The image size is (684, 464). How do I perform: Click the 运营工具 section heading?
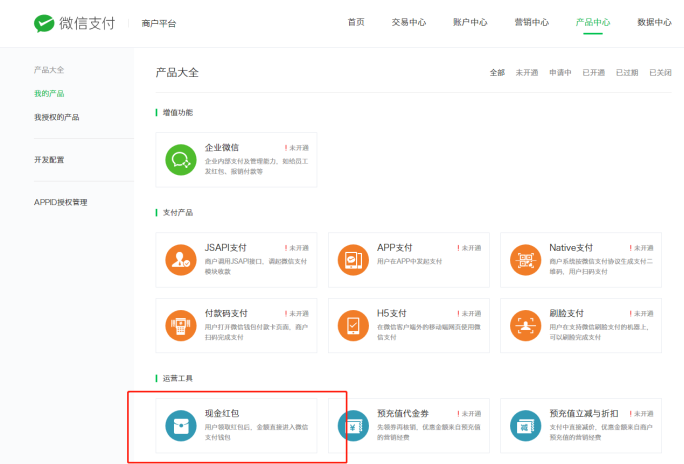[x=178, y=378]
